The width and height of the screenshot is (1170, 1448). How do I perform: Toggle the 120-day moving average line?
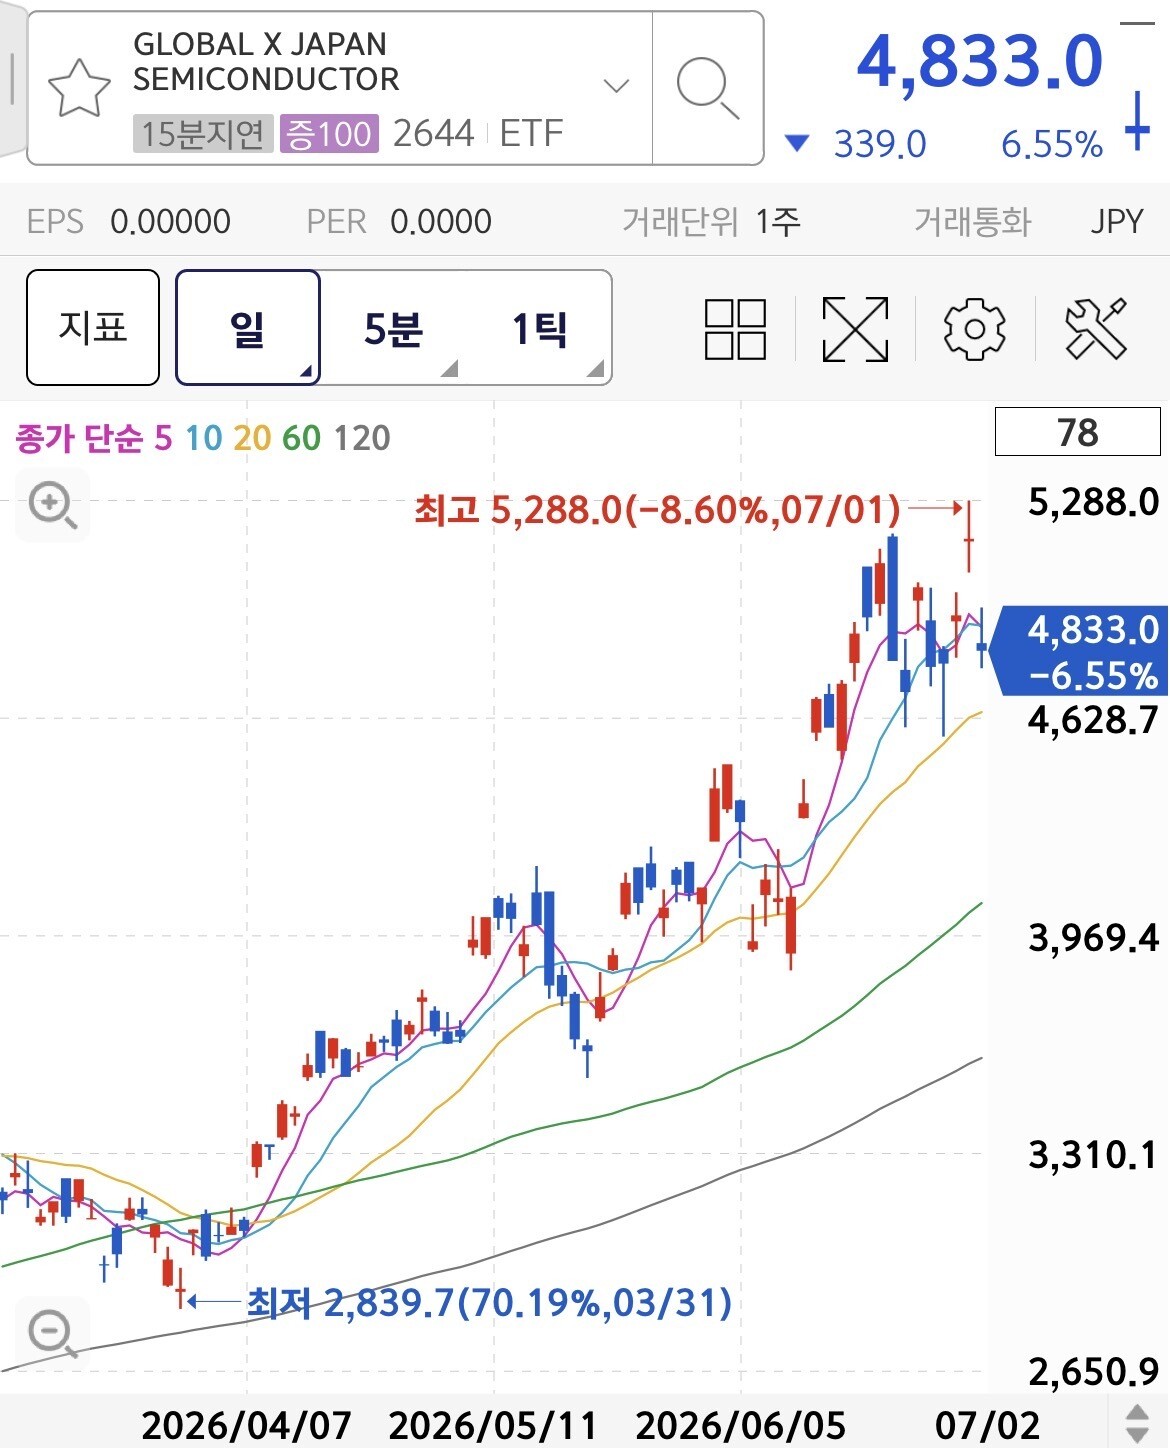361,437
